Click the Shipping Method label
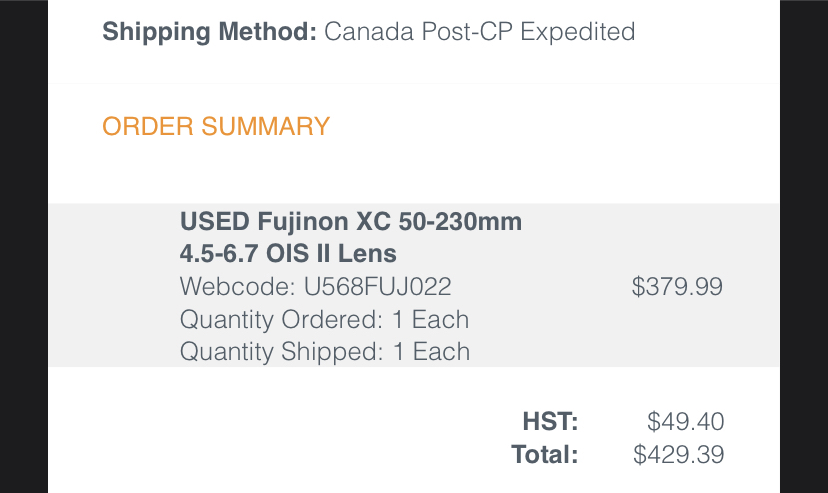This screenshot has width=828, height=493. point(208,32)
